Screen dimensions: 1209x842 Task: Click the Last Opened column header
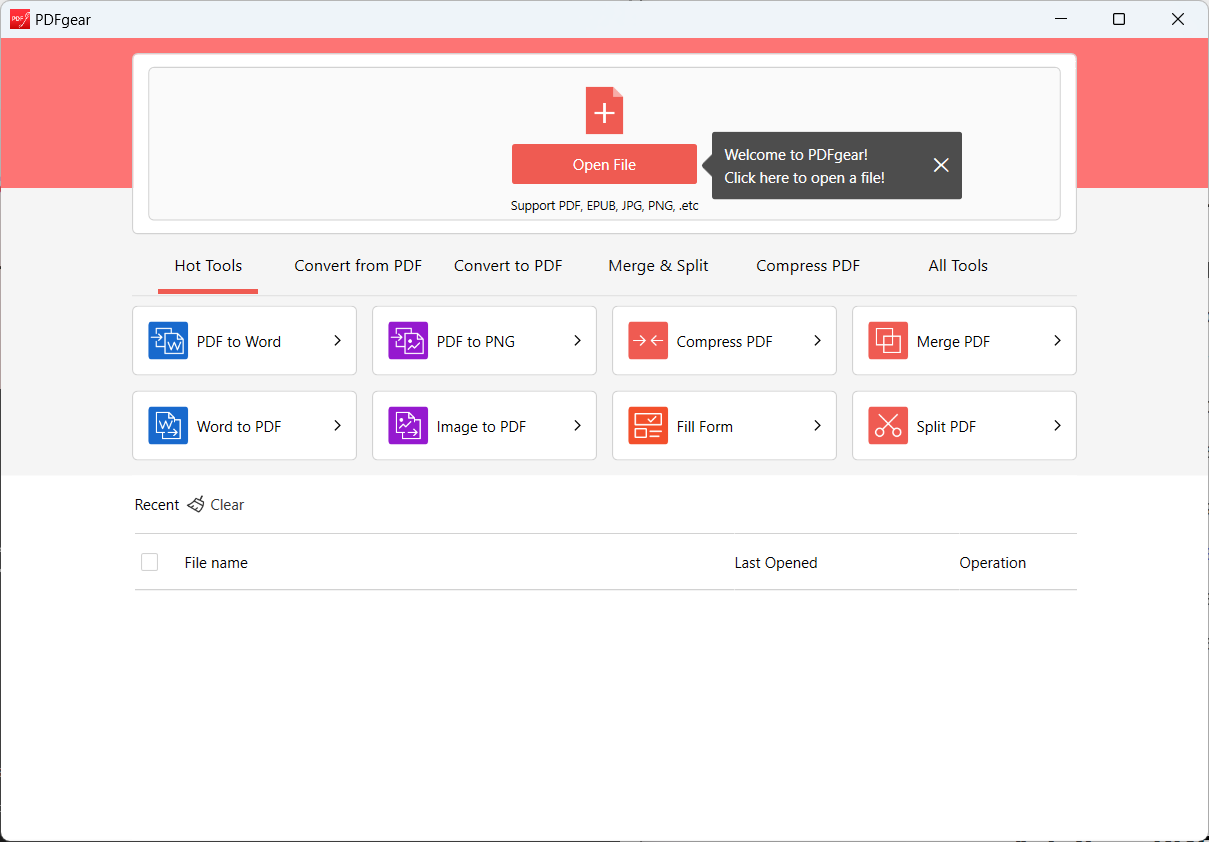point(776,563)
